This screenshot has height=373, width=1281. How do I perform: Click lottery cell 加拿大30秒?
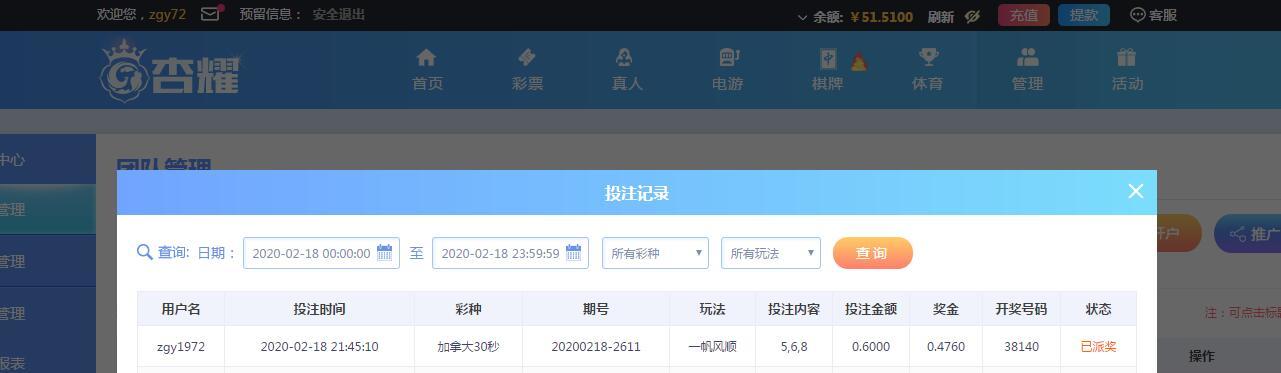coord(468,347)
